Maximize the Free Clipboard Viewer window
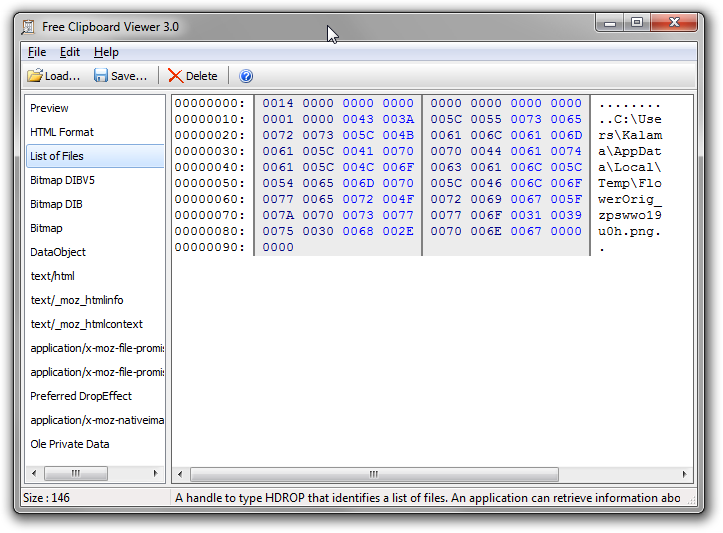Viewport: 723px width, 533px height. [x=637, y=21]
